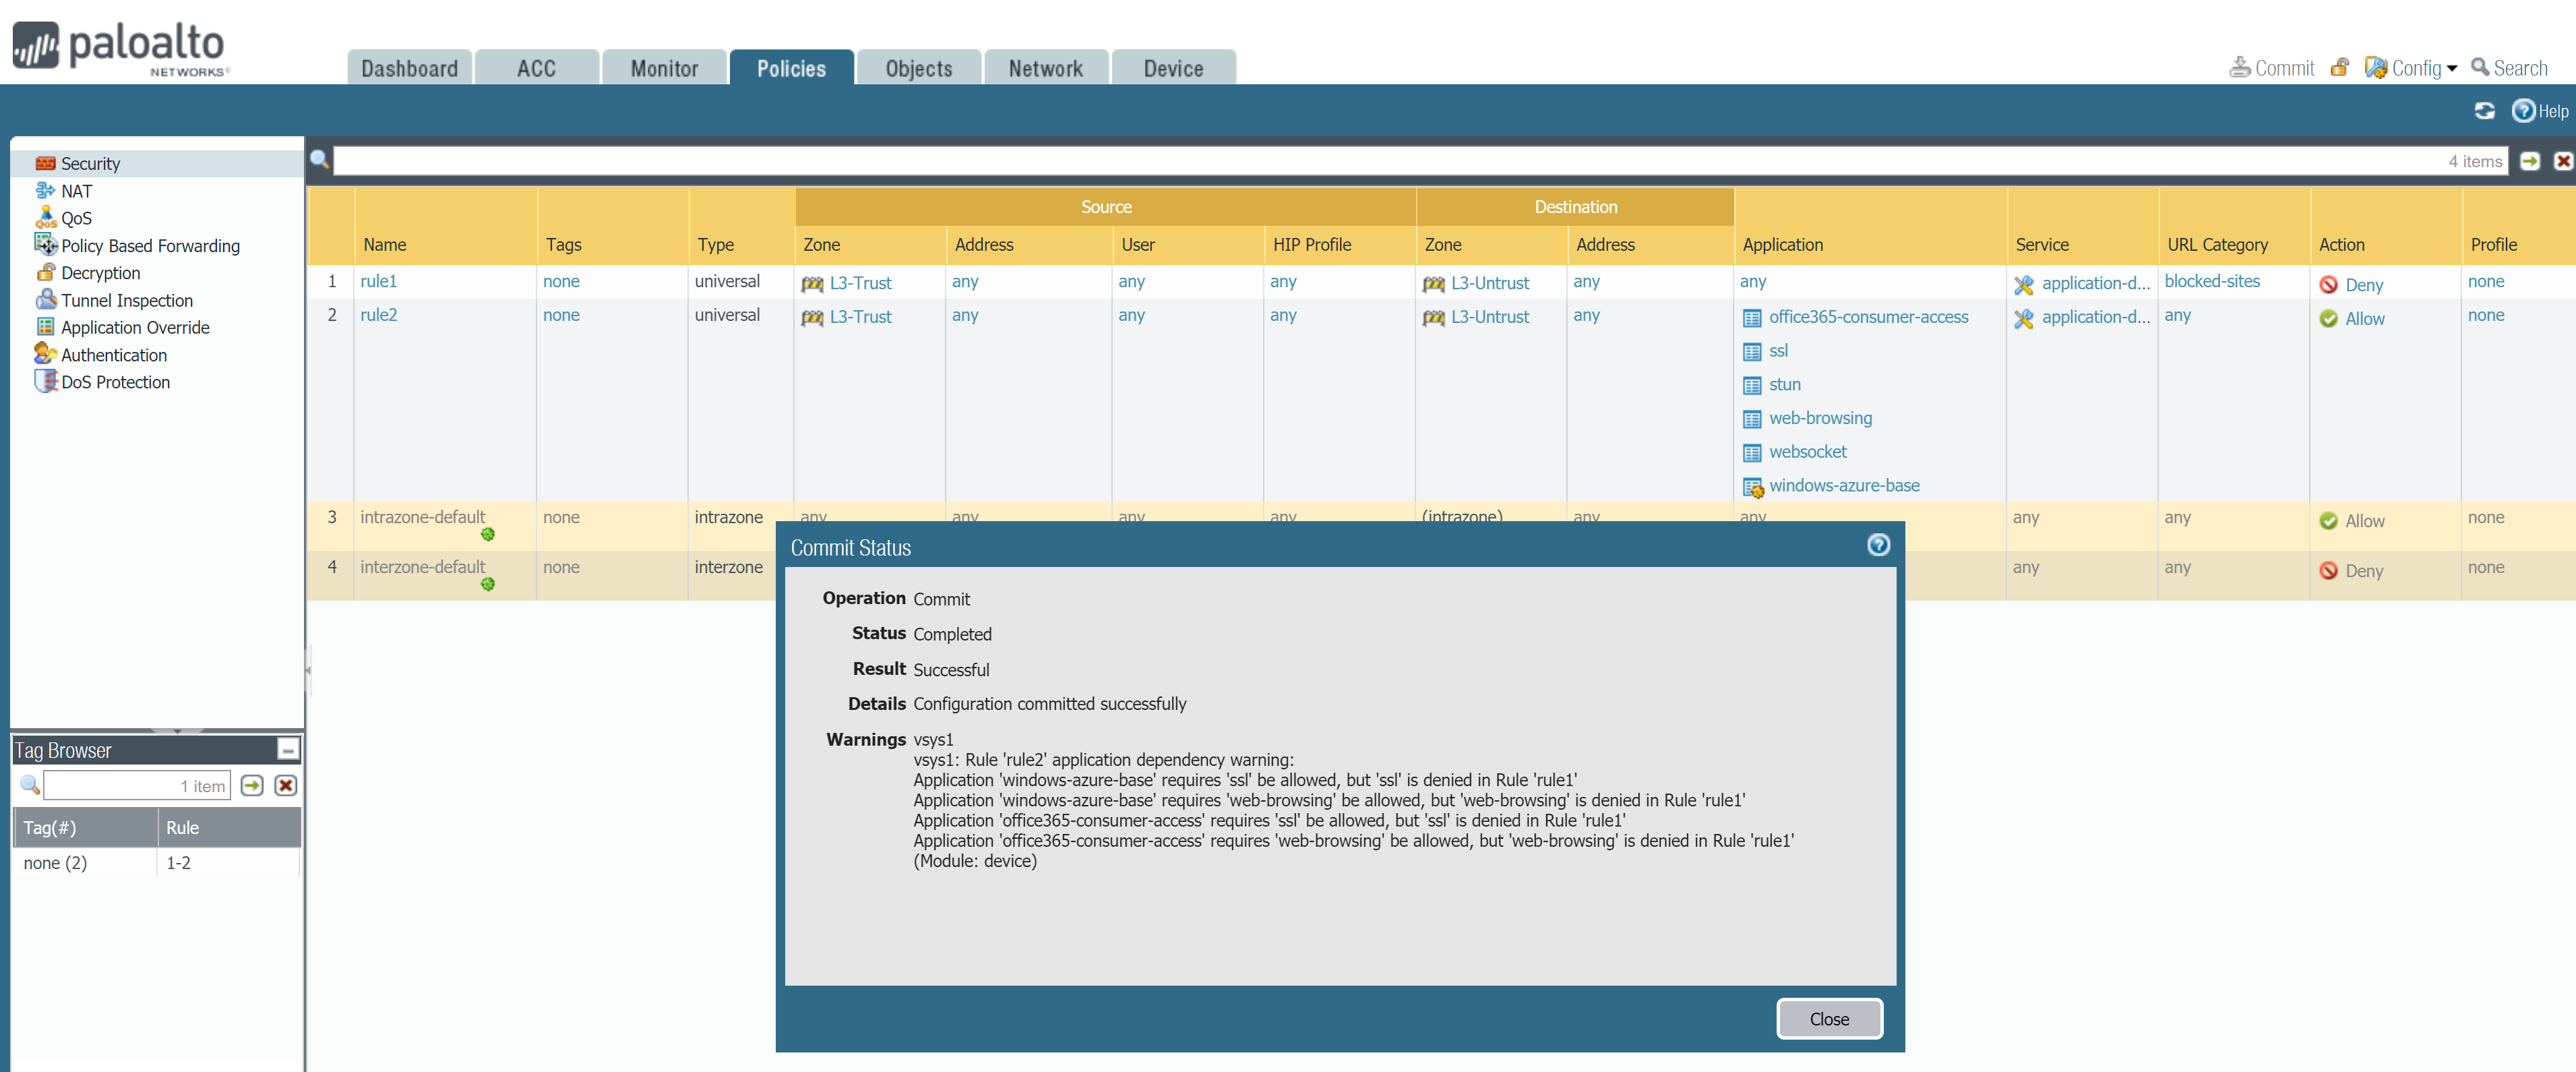Screen dimensions: 2576x1072
Task: Click the refresh icon near Help
Action: point(2484,111)
